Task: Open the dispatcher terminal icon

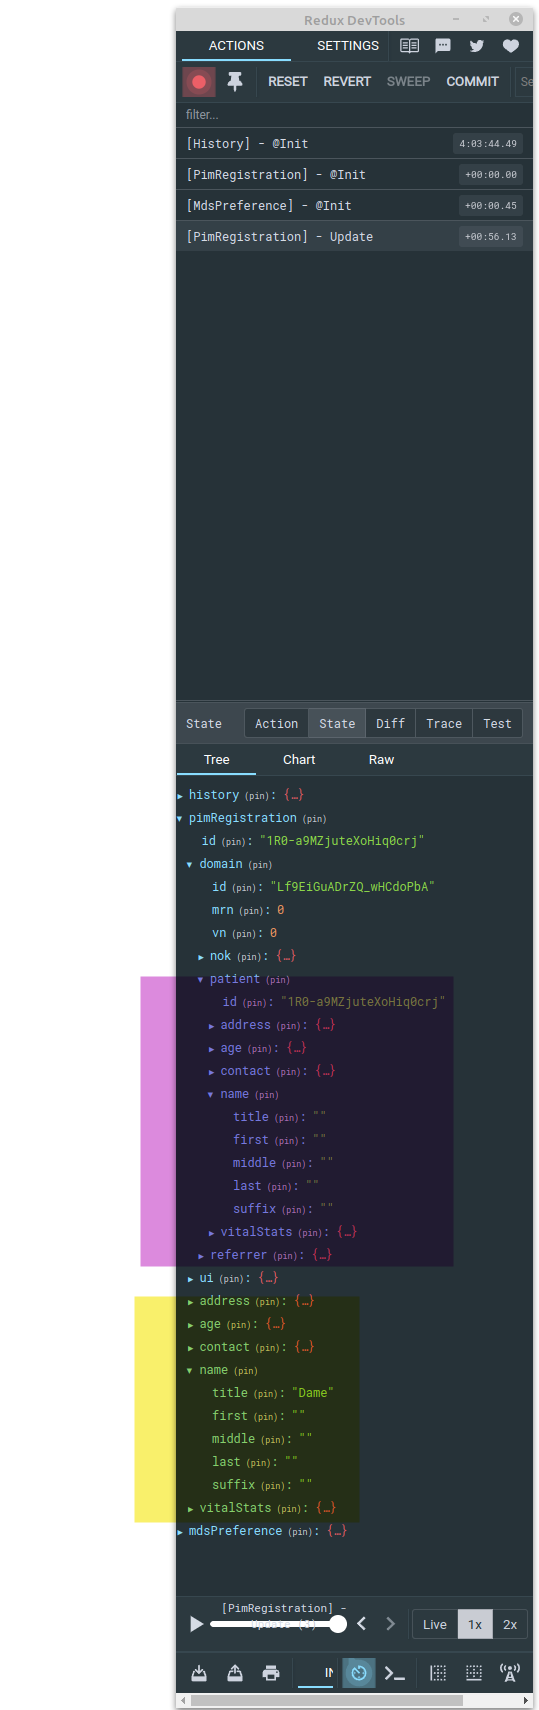Action: 395,1673
